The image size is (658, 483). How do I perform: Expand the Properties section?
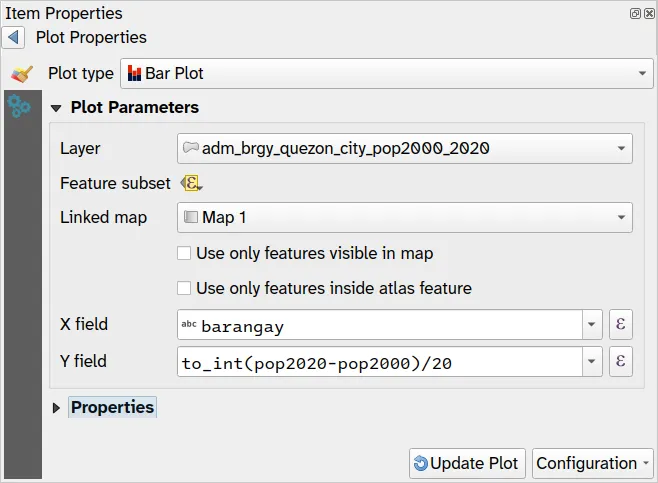click(x=56, y=408)
